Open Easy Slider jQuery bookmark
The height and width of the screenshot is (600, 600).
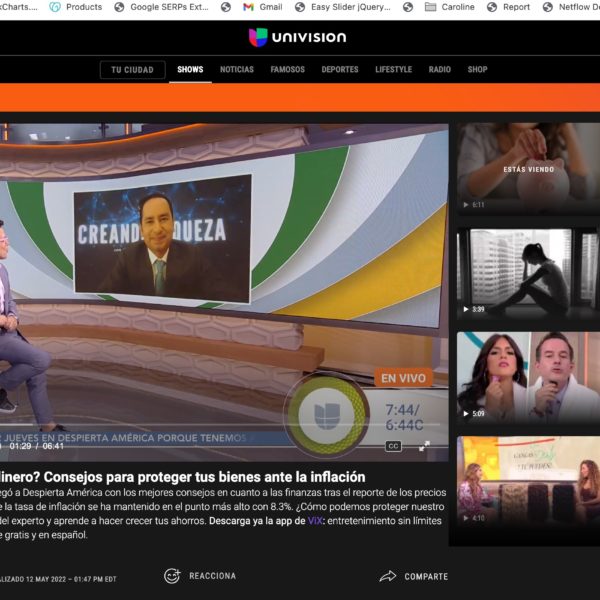(342, 7)
